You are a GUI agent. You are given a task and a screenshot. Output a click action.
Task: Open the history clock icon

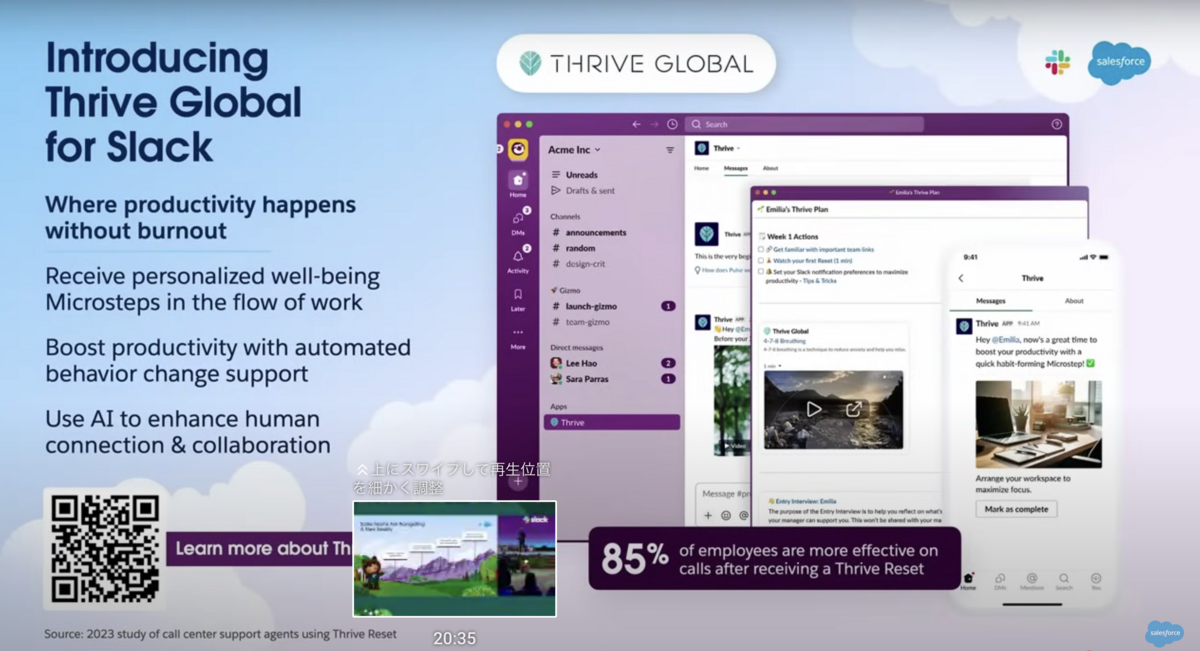click(672, 124)
